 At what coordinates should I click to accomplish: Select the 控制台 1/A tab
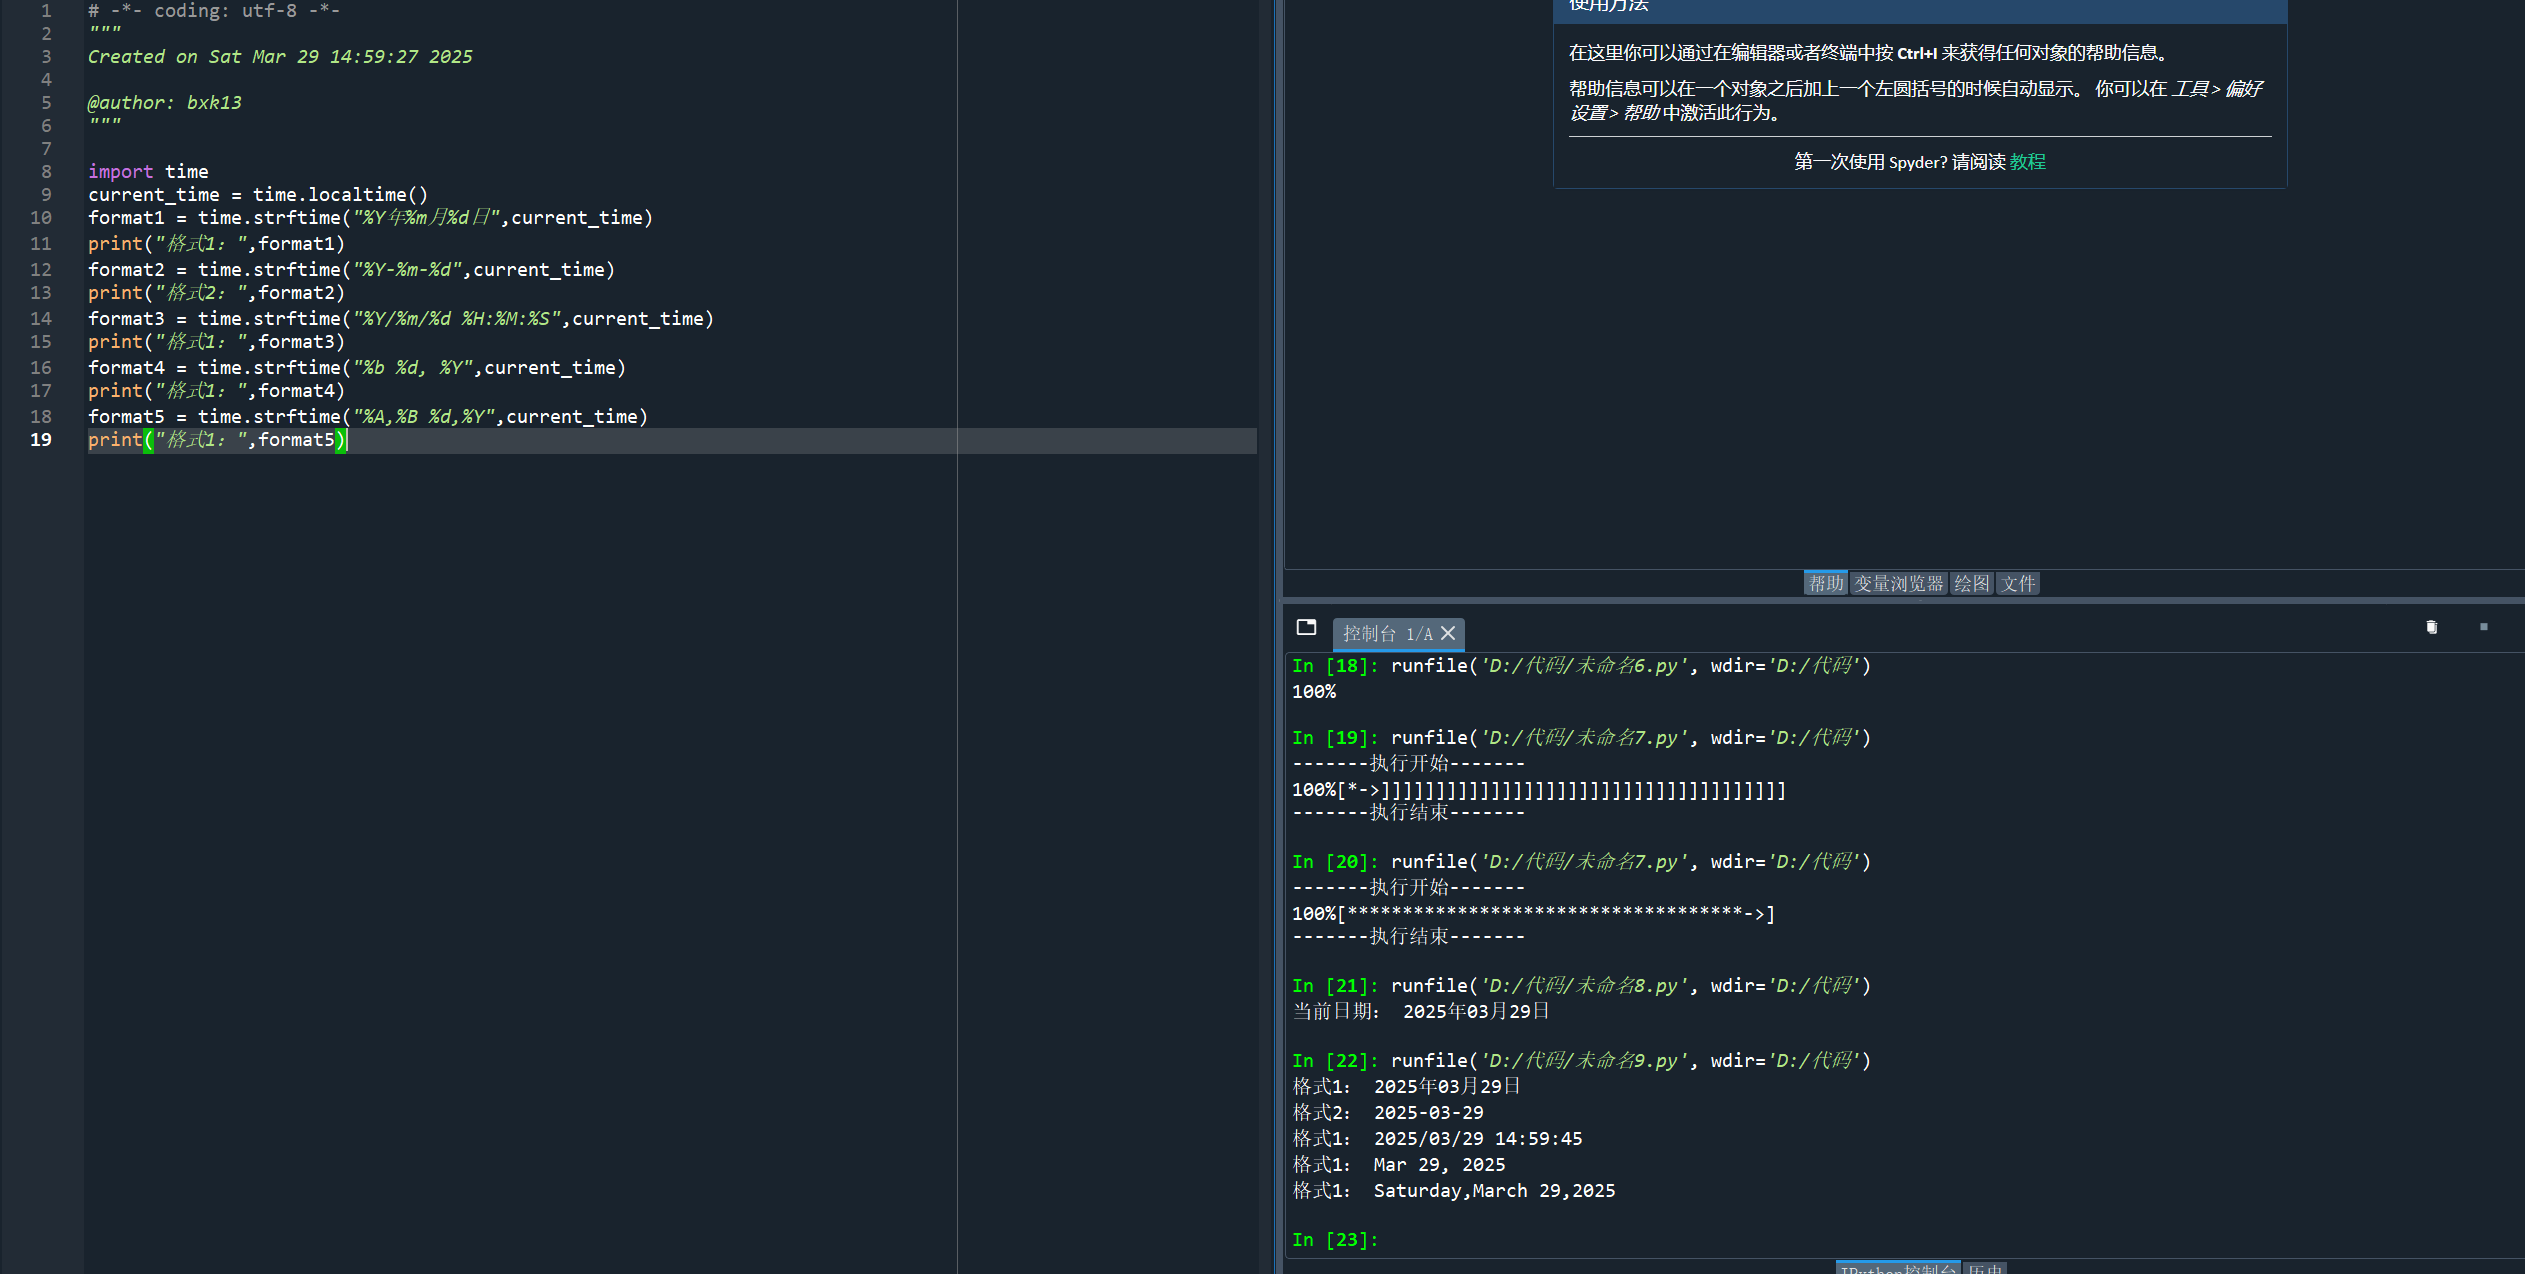[1386, 633]
